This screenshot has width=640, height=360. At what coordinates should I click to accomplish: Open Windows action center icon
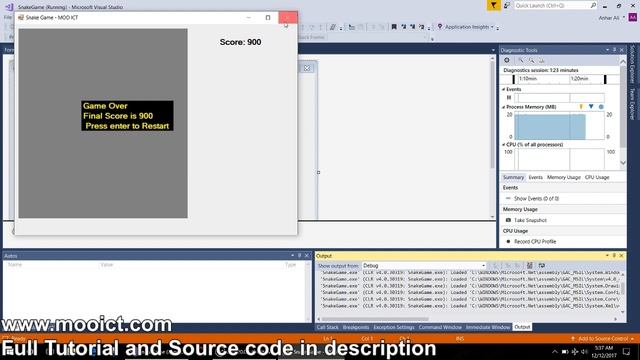627,351
